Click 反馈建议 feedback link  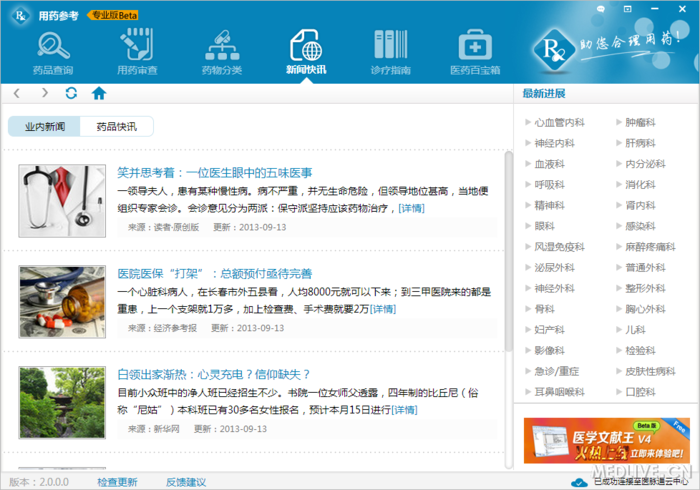pos(186,482)
